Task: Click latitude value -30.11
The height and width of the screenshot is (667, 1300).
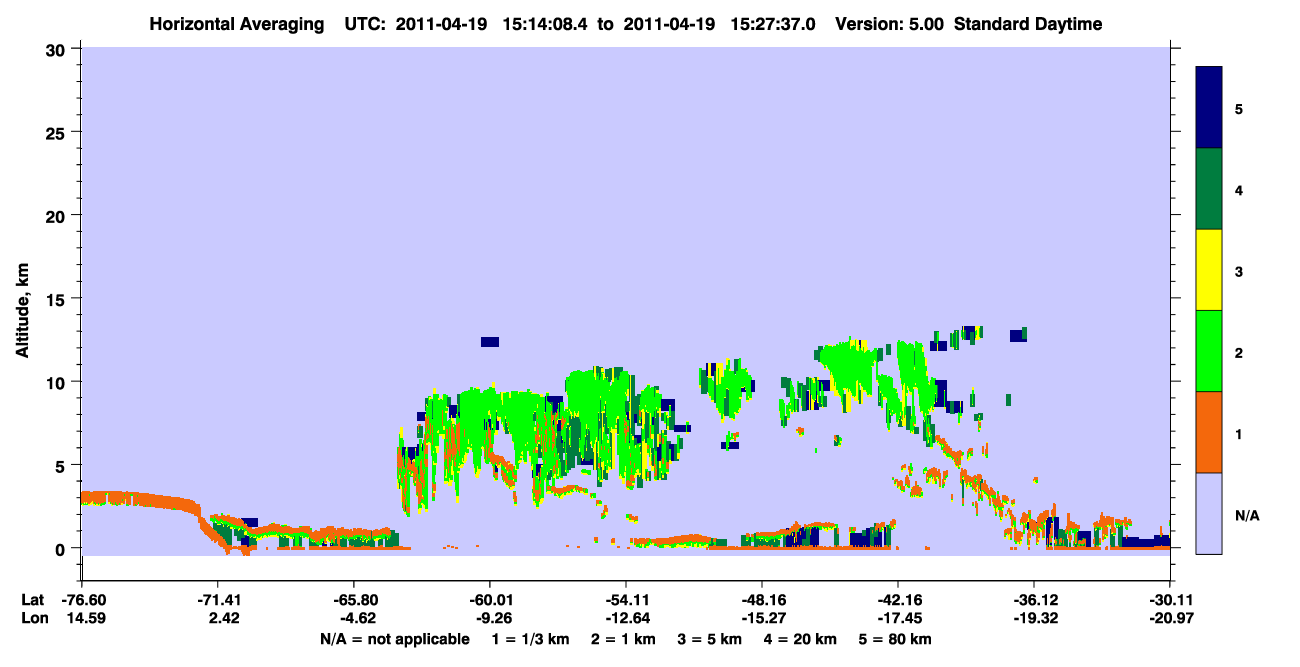Action: (1169, 600)
